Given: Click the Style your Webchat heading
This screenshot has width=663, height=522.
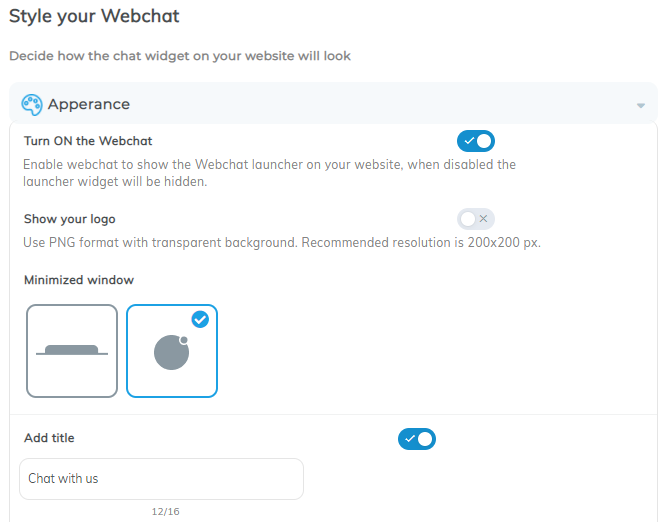Looking at the screenshot, I should pyautogui.click(x=94, y=16).
